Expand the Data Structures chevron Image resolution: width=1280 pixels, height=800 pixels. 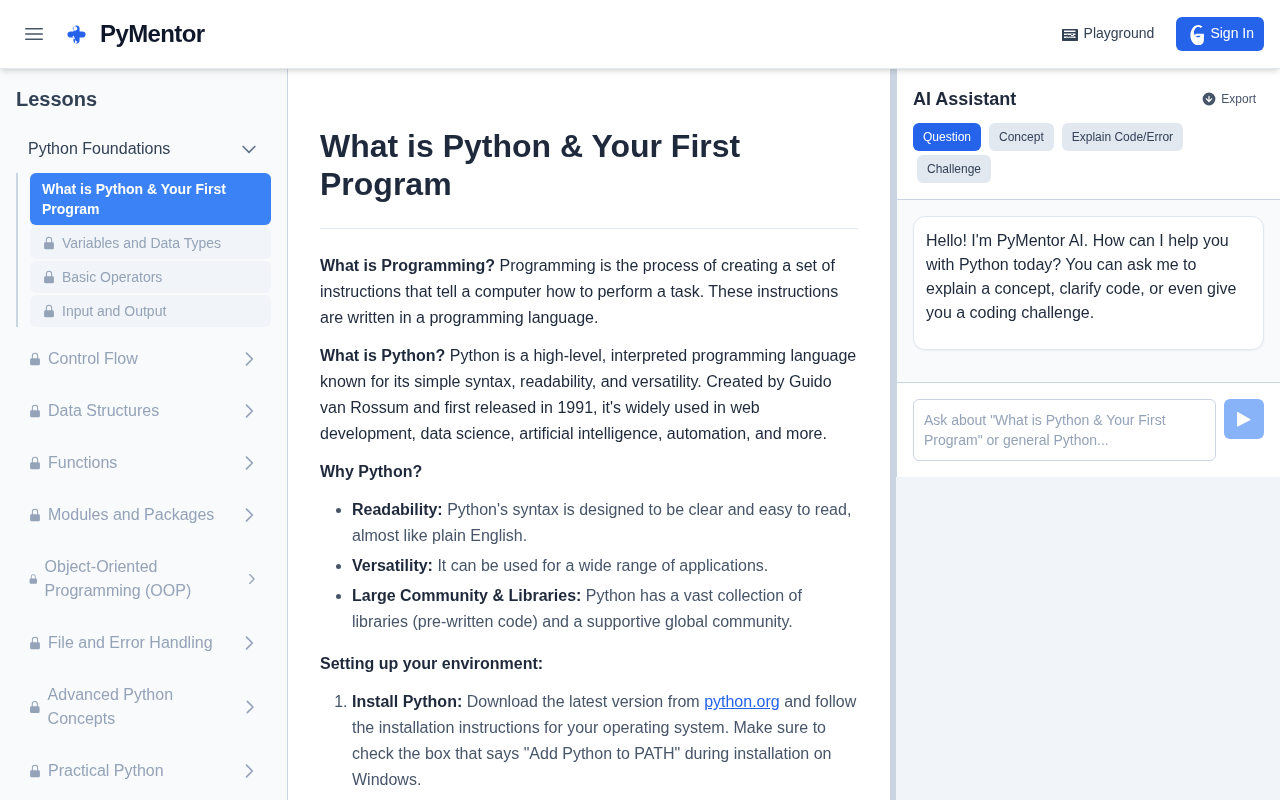click(249, 411)
